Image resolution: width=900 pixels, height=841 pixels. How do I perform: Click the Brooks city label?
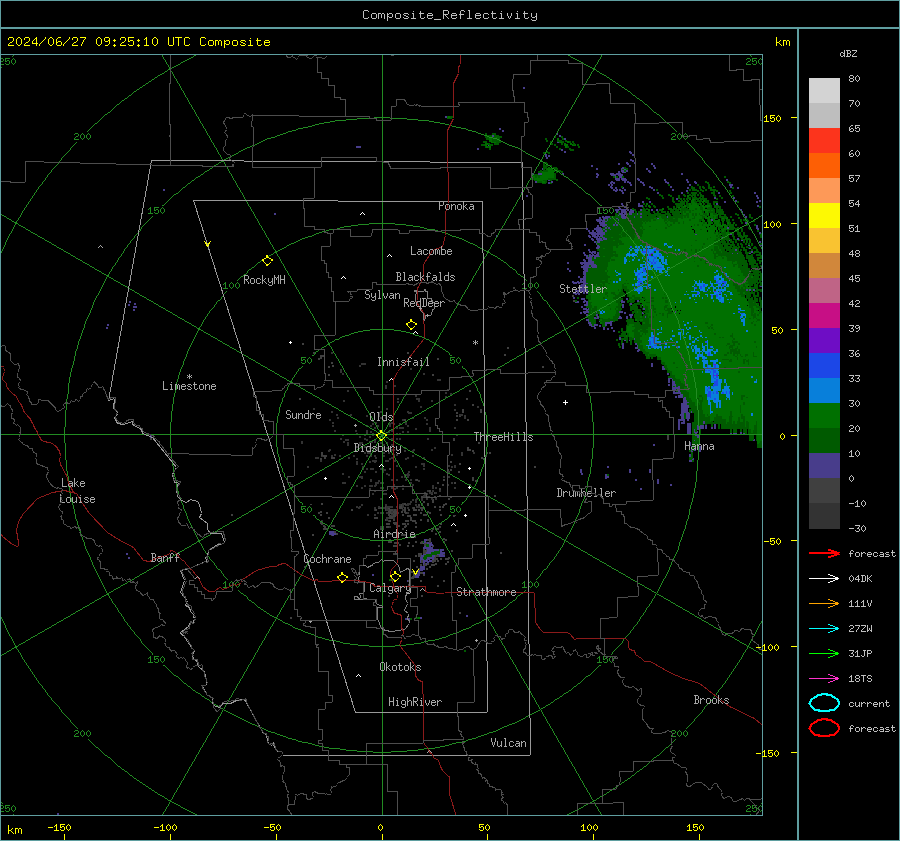click(x=711, y=700)
